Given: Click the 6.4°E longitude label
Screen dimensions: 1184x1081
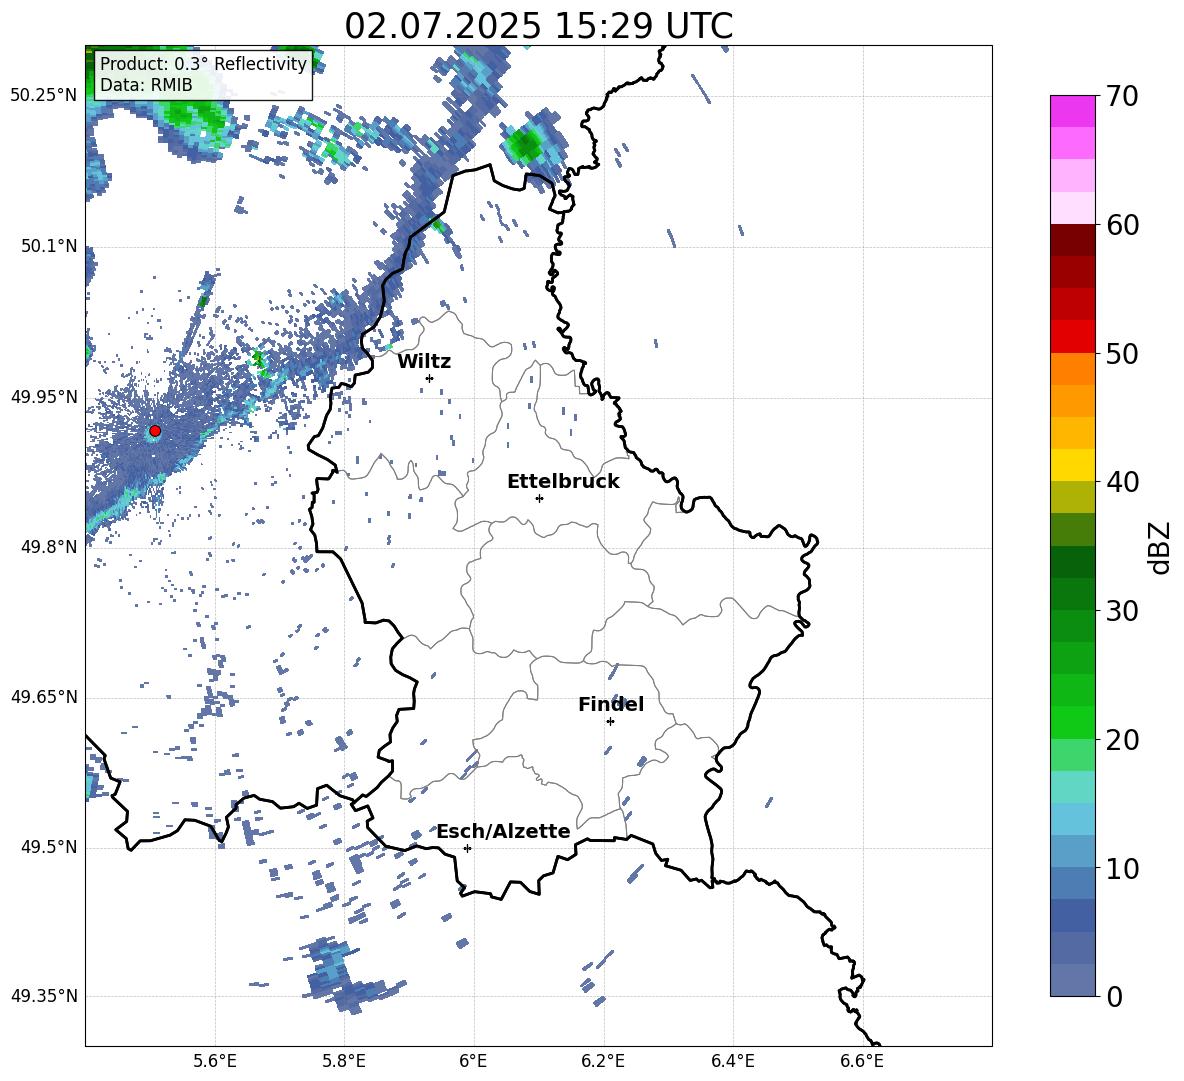Looking at the screenshot, I should click(x=732, y=1061).
